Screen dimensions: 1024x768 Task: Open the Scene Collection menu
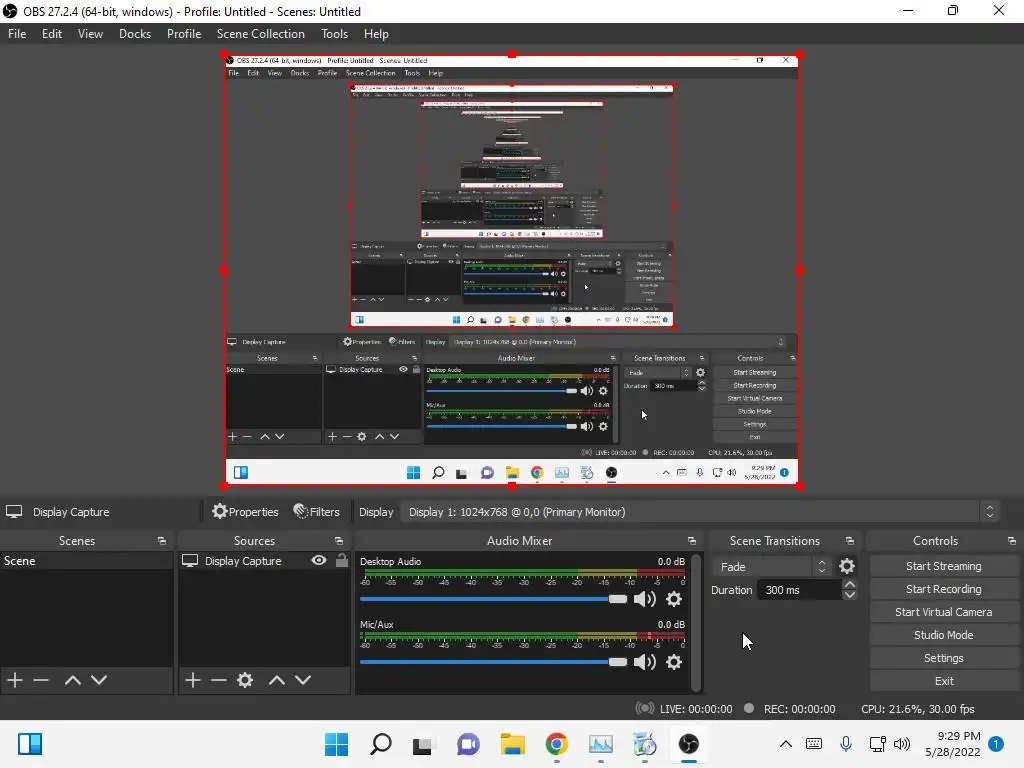coord(261,34)
